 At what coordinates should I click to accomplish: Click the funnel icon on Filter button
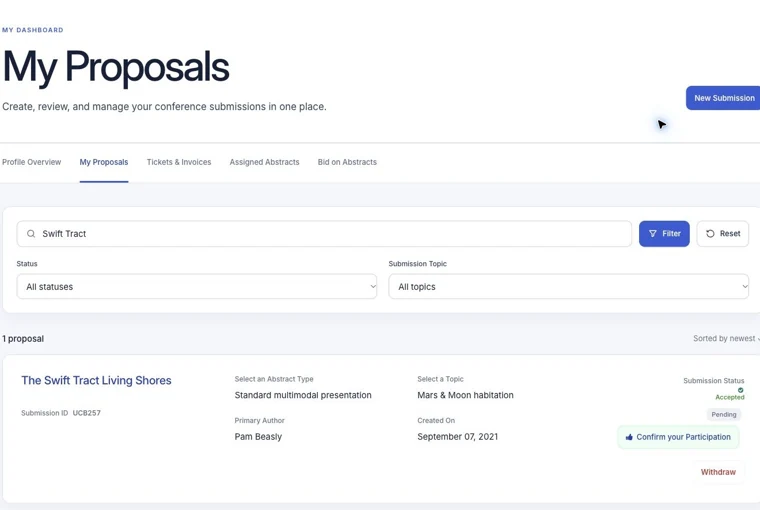click(652, 234)
